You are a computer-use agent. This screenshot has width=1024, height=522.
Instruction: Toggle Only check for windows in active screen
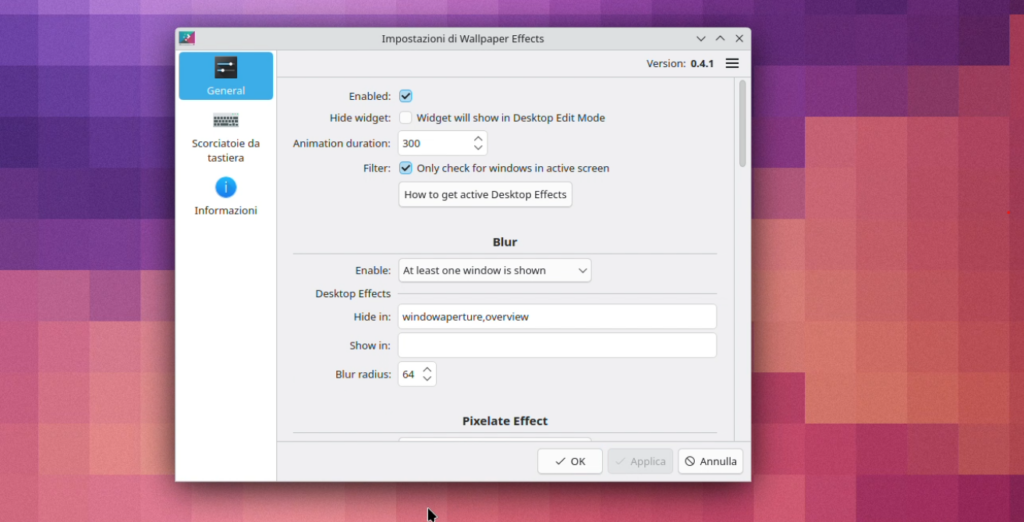(x=406, y=168)
